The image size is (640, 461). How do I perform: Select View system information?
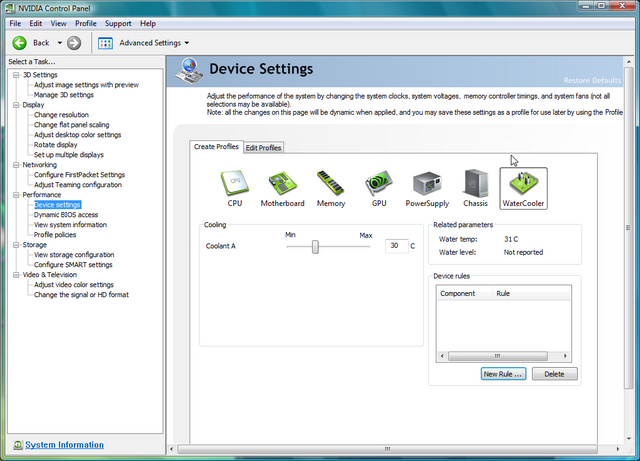(x=70, y=225)
